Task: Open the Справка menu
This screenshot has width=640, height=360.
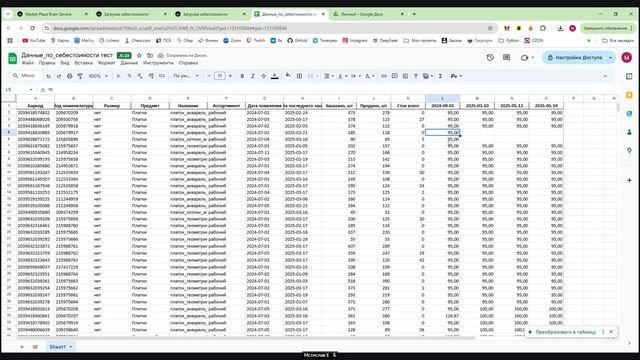Action: 188,63
